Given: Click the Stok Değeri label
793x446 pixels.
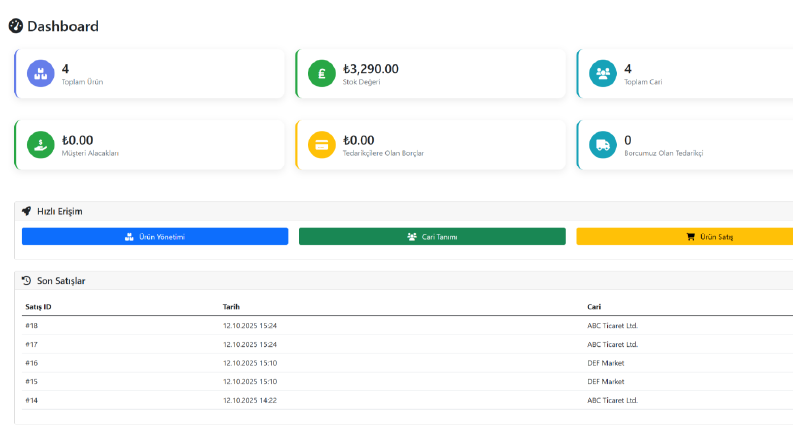Looking at the screenshot, I should [x=362, y=82].
